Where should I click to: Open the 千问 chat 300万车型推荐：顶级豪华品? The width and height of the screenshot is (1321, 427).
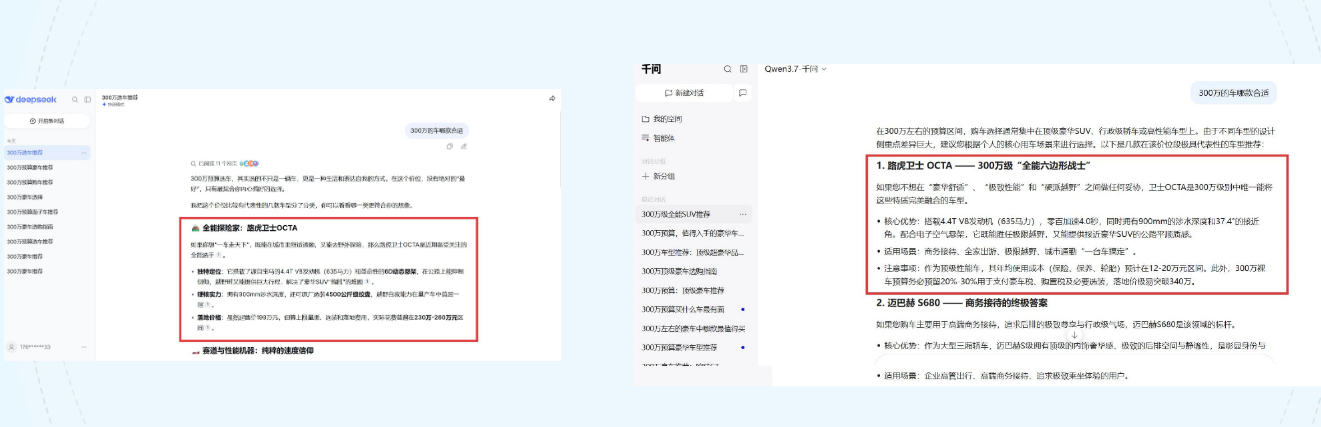coord(693,252)
